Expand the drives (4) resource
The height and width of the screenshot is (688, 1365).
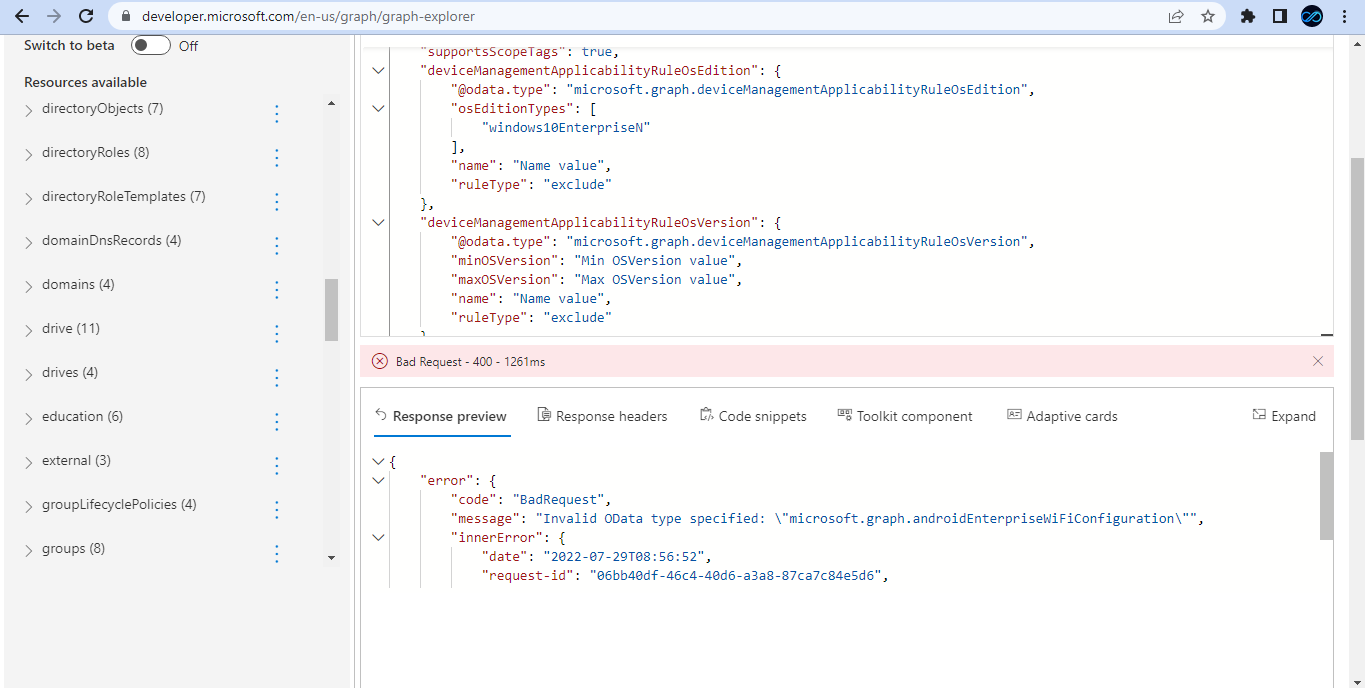29,375
